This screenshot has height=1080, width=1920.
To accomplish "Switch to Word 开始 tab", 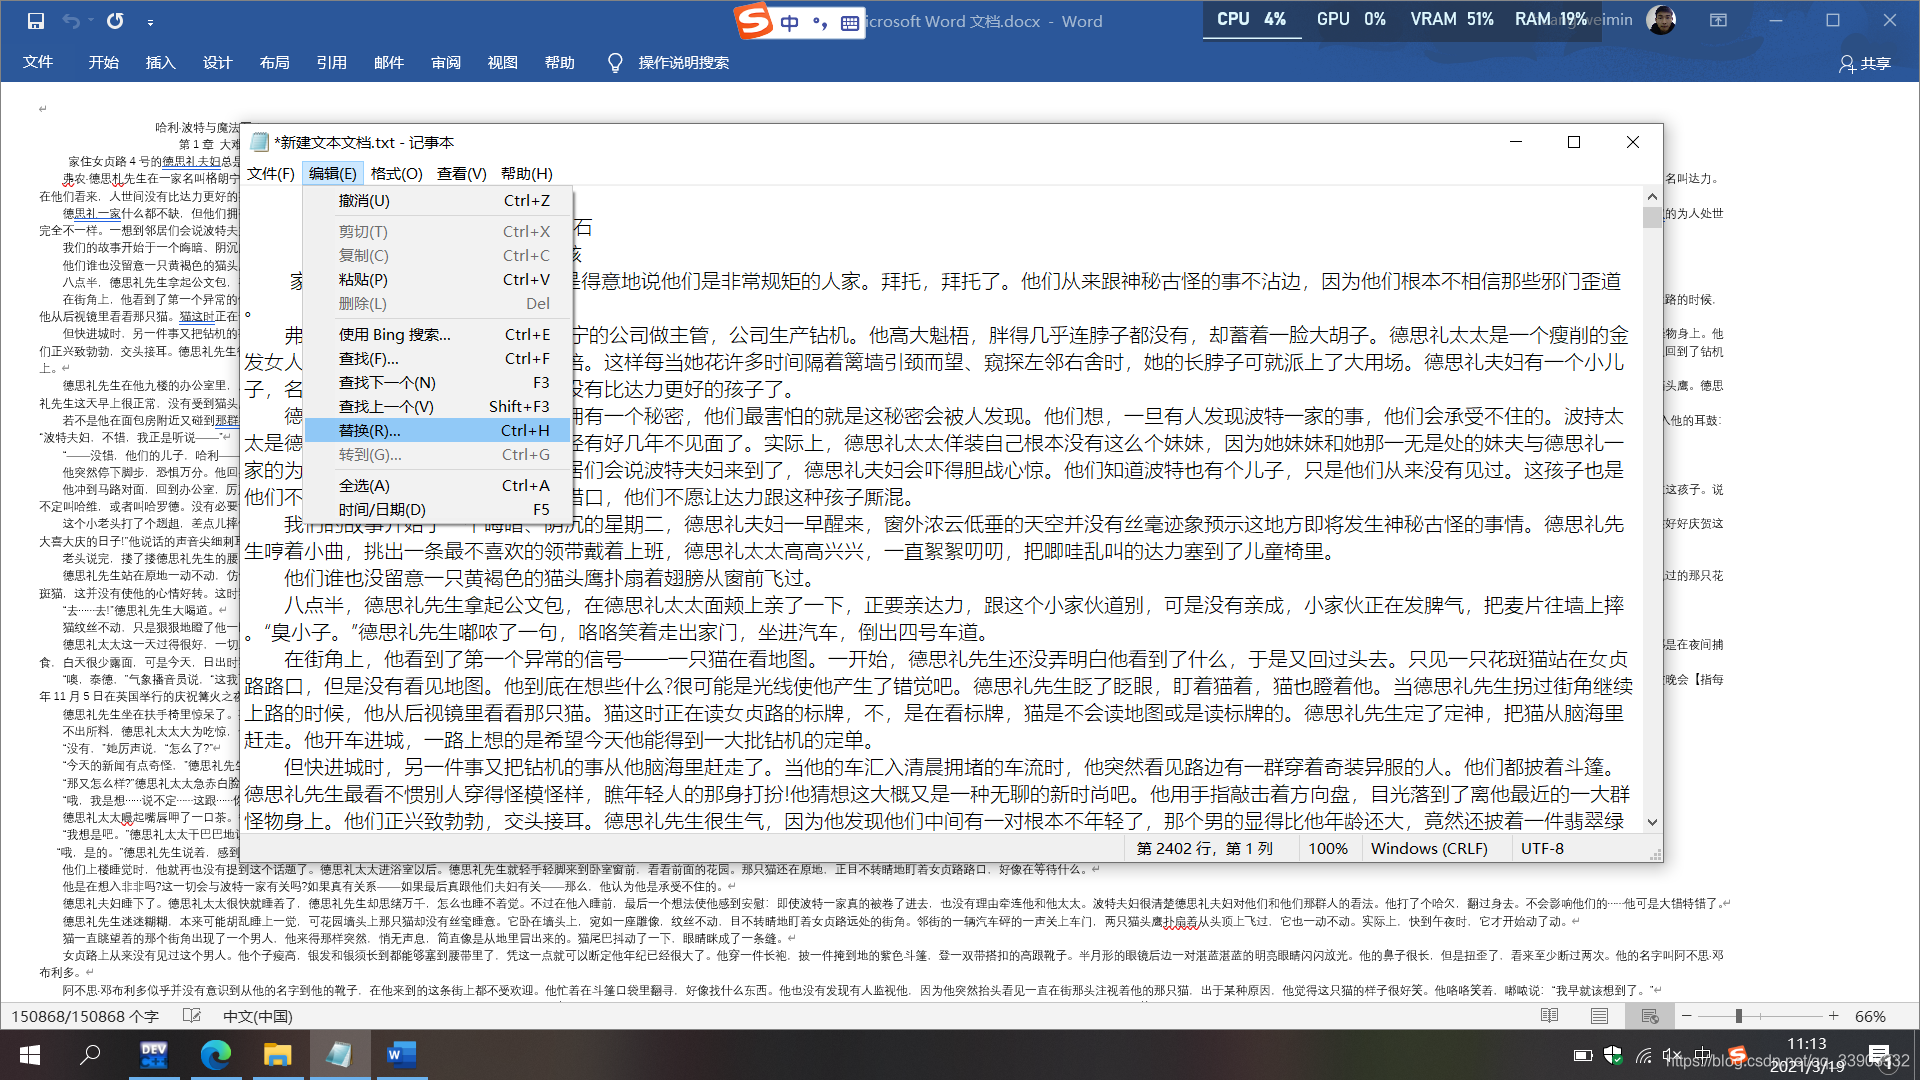I will (103, 62).
